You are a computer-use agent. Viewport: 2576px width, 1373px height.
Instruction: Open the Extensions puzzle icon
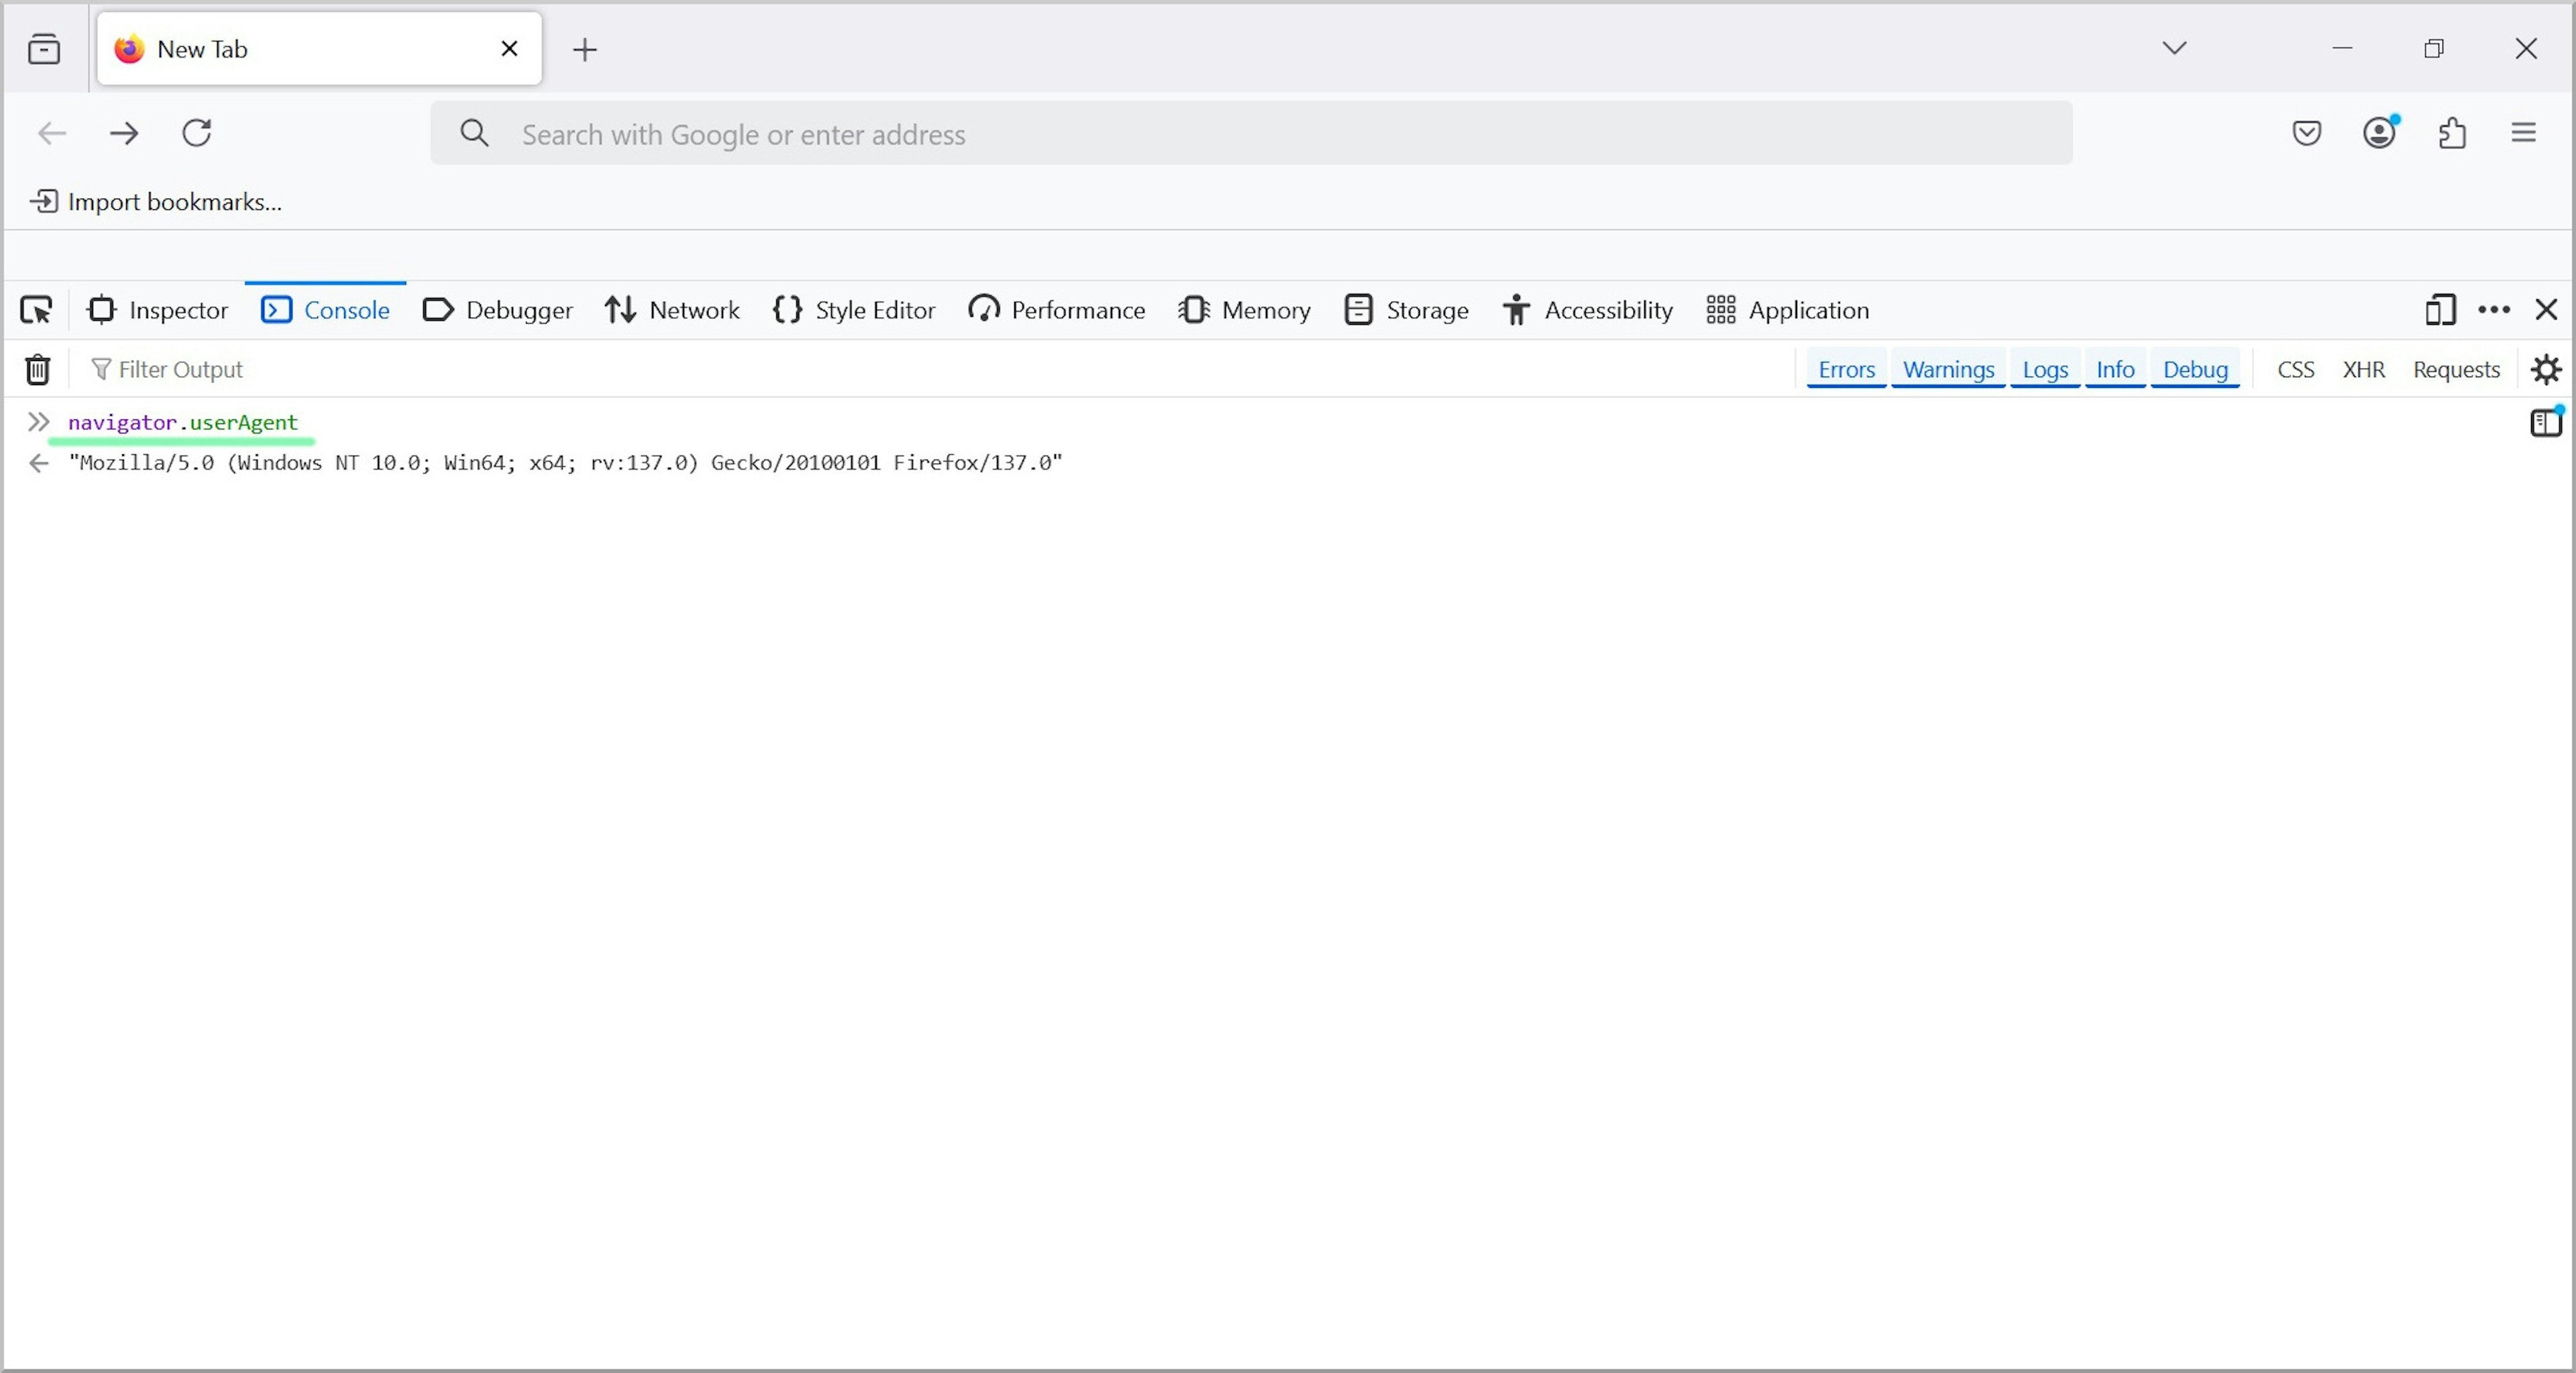tap(2452, 132)
